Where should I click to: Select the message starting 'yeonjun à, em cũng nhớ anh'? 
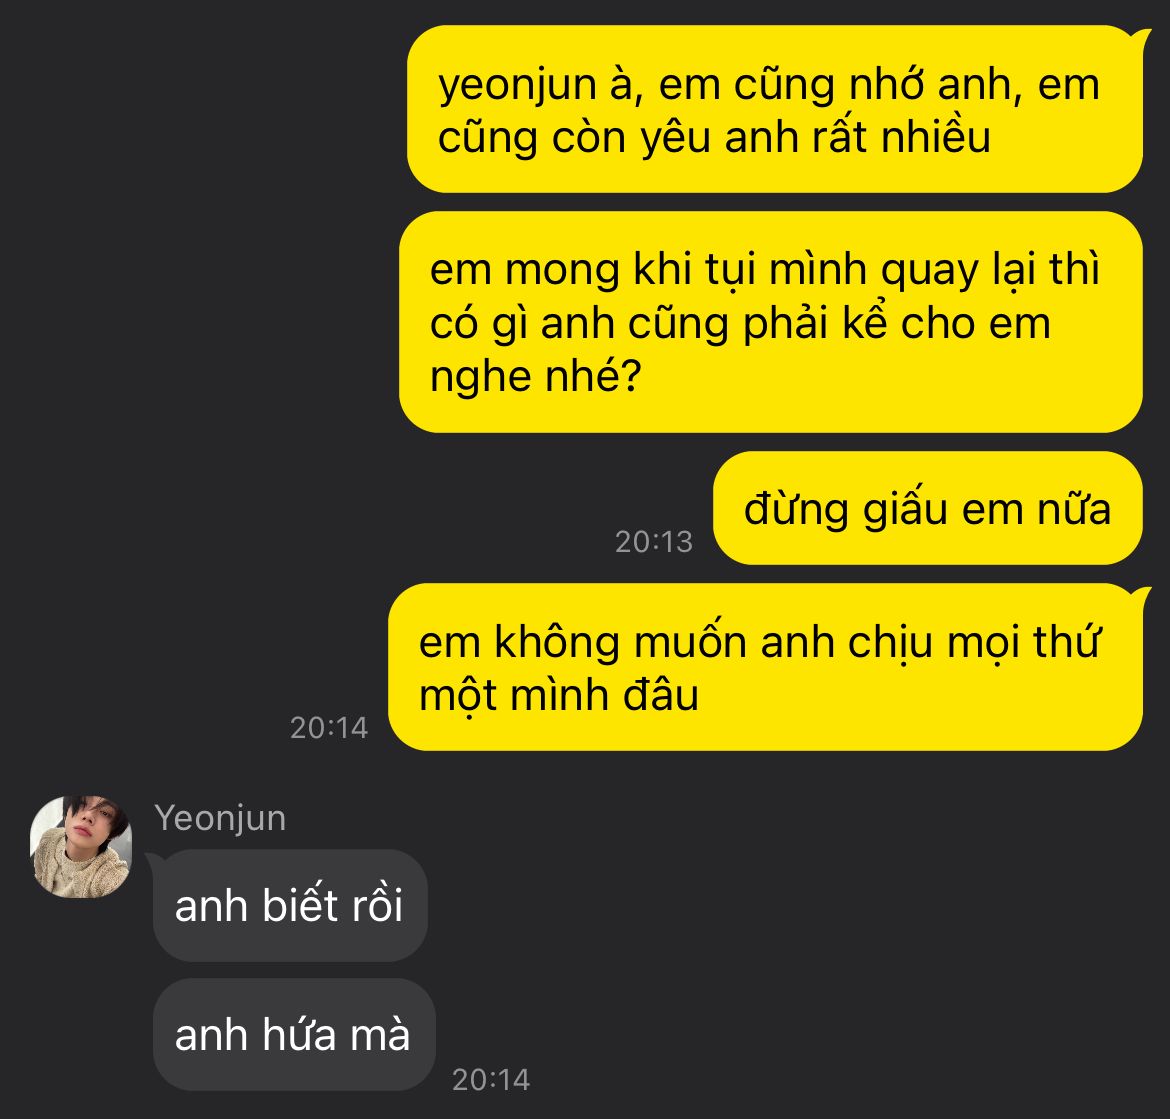775,109
